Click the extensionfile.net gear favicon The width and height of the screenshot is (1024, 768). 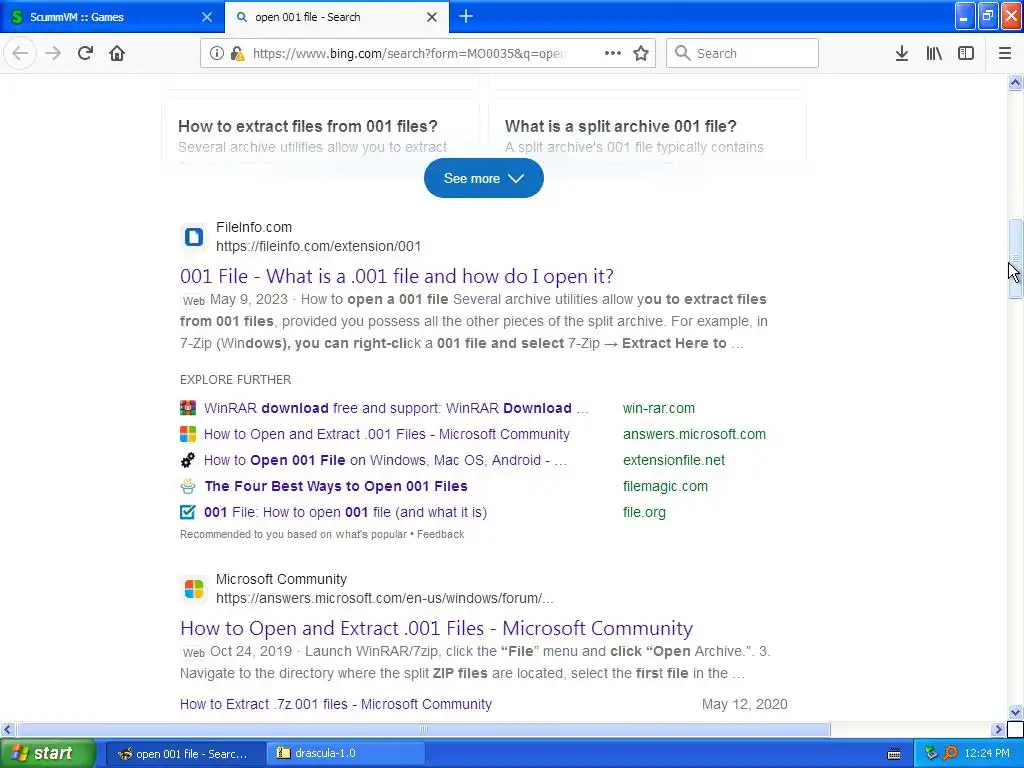coord(188,460)
